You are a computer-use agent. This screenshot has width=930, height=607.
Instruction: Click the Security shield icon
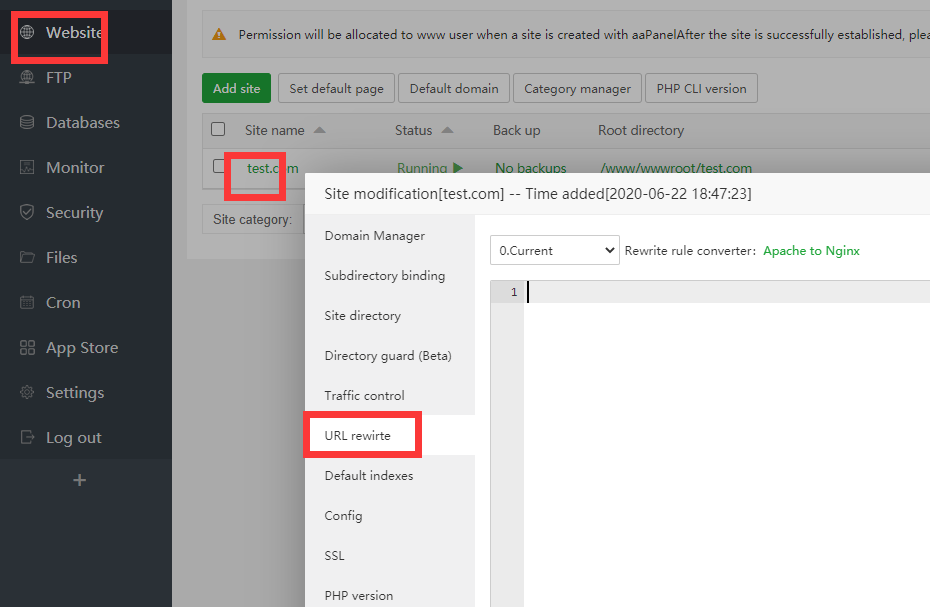pyautogui.click(x=28, y=213)
